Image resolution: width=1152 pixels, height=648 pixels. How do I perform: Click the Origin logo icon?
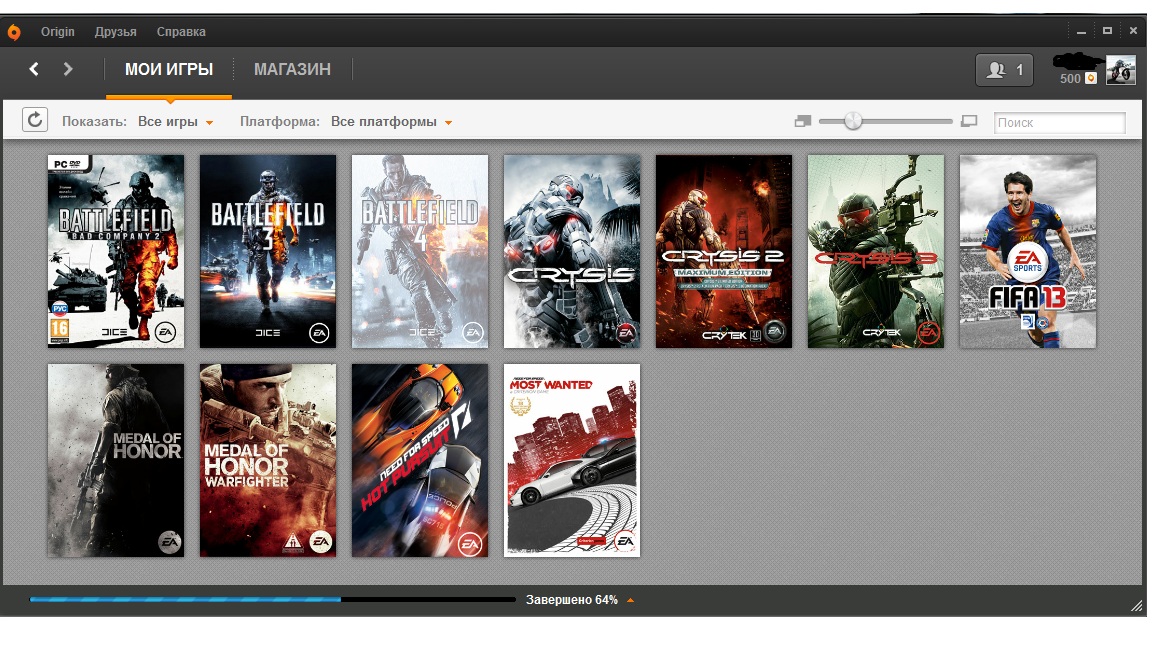click(14, 32)
